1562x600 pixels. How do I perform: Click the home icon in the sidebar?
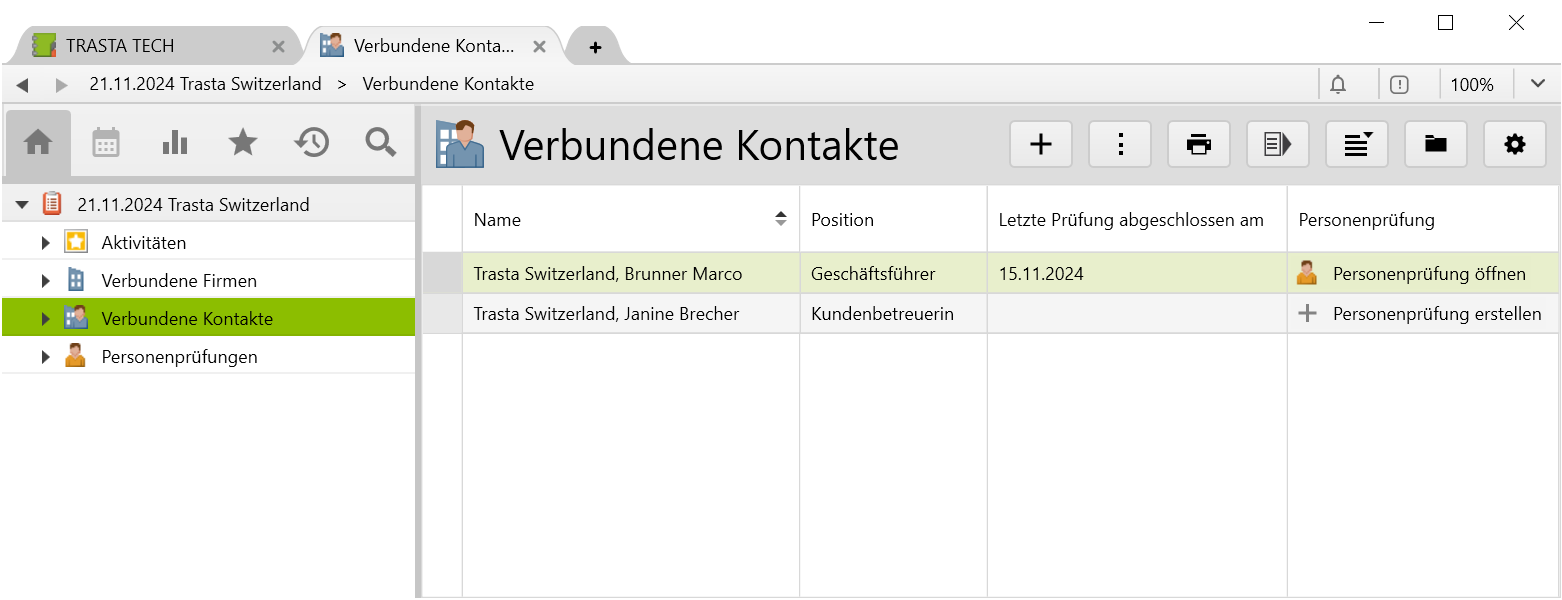pos(38,143)
